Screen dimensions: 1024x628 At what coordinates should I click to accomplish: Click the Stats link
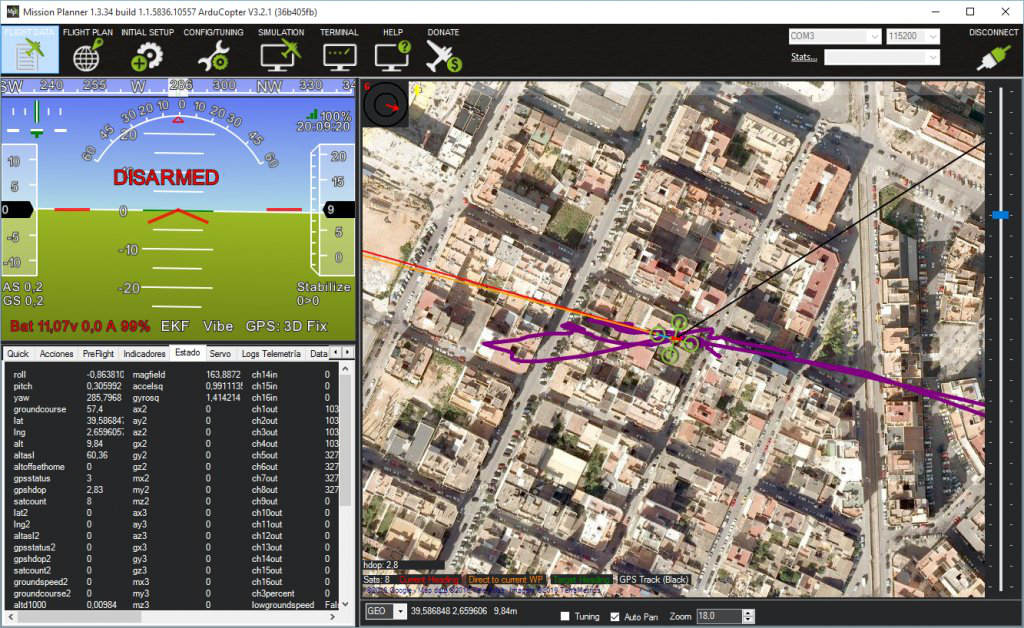click(803, 57)
